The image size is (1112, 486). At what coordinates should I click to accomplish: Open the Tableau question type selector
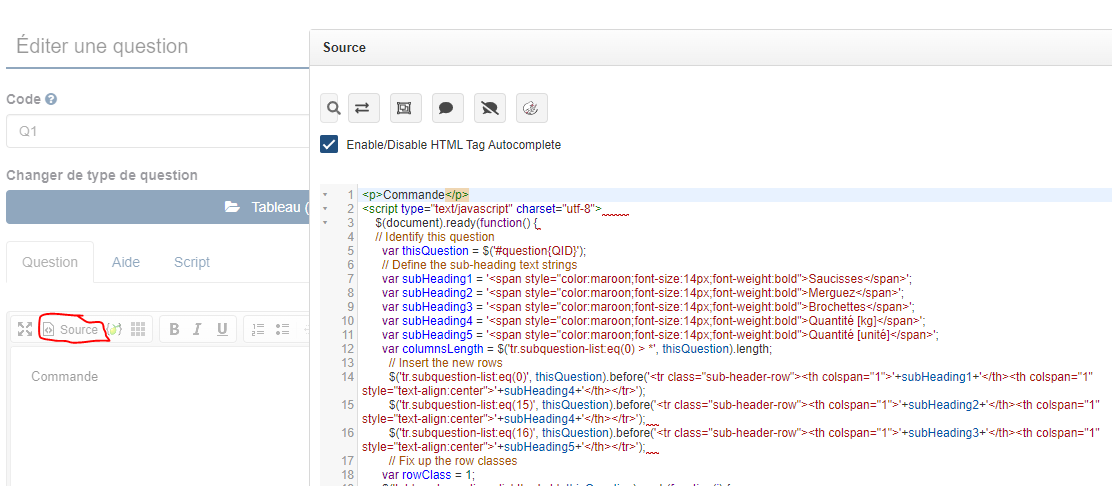[x=158, y=207]
